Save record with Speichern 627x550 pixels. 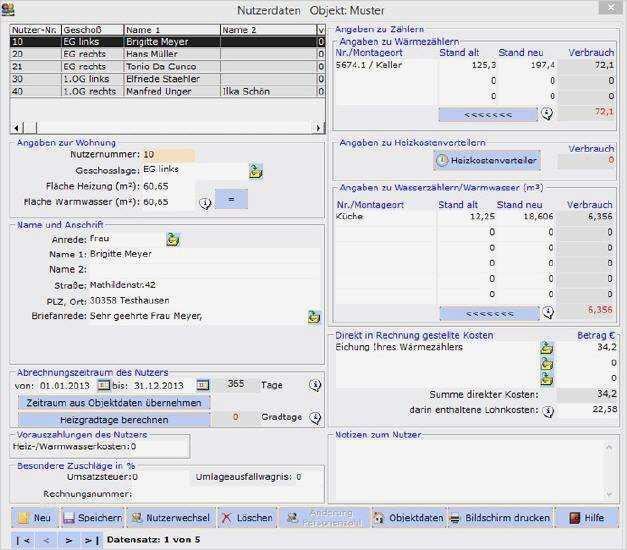click(x=93, y=518)
